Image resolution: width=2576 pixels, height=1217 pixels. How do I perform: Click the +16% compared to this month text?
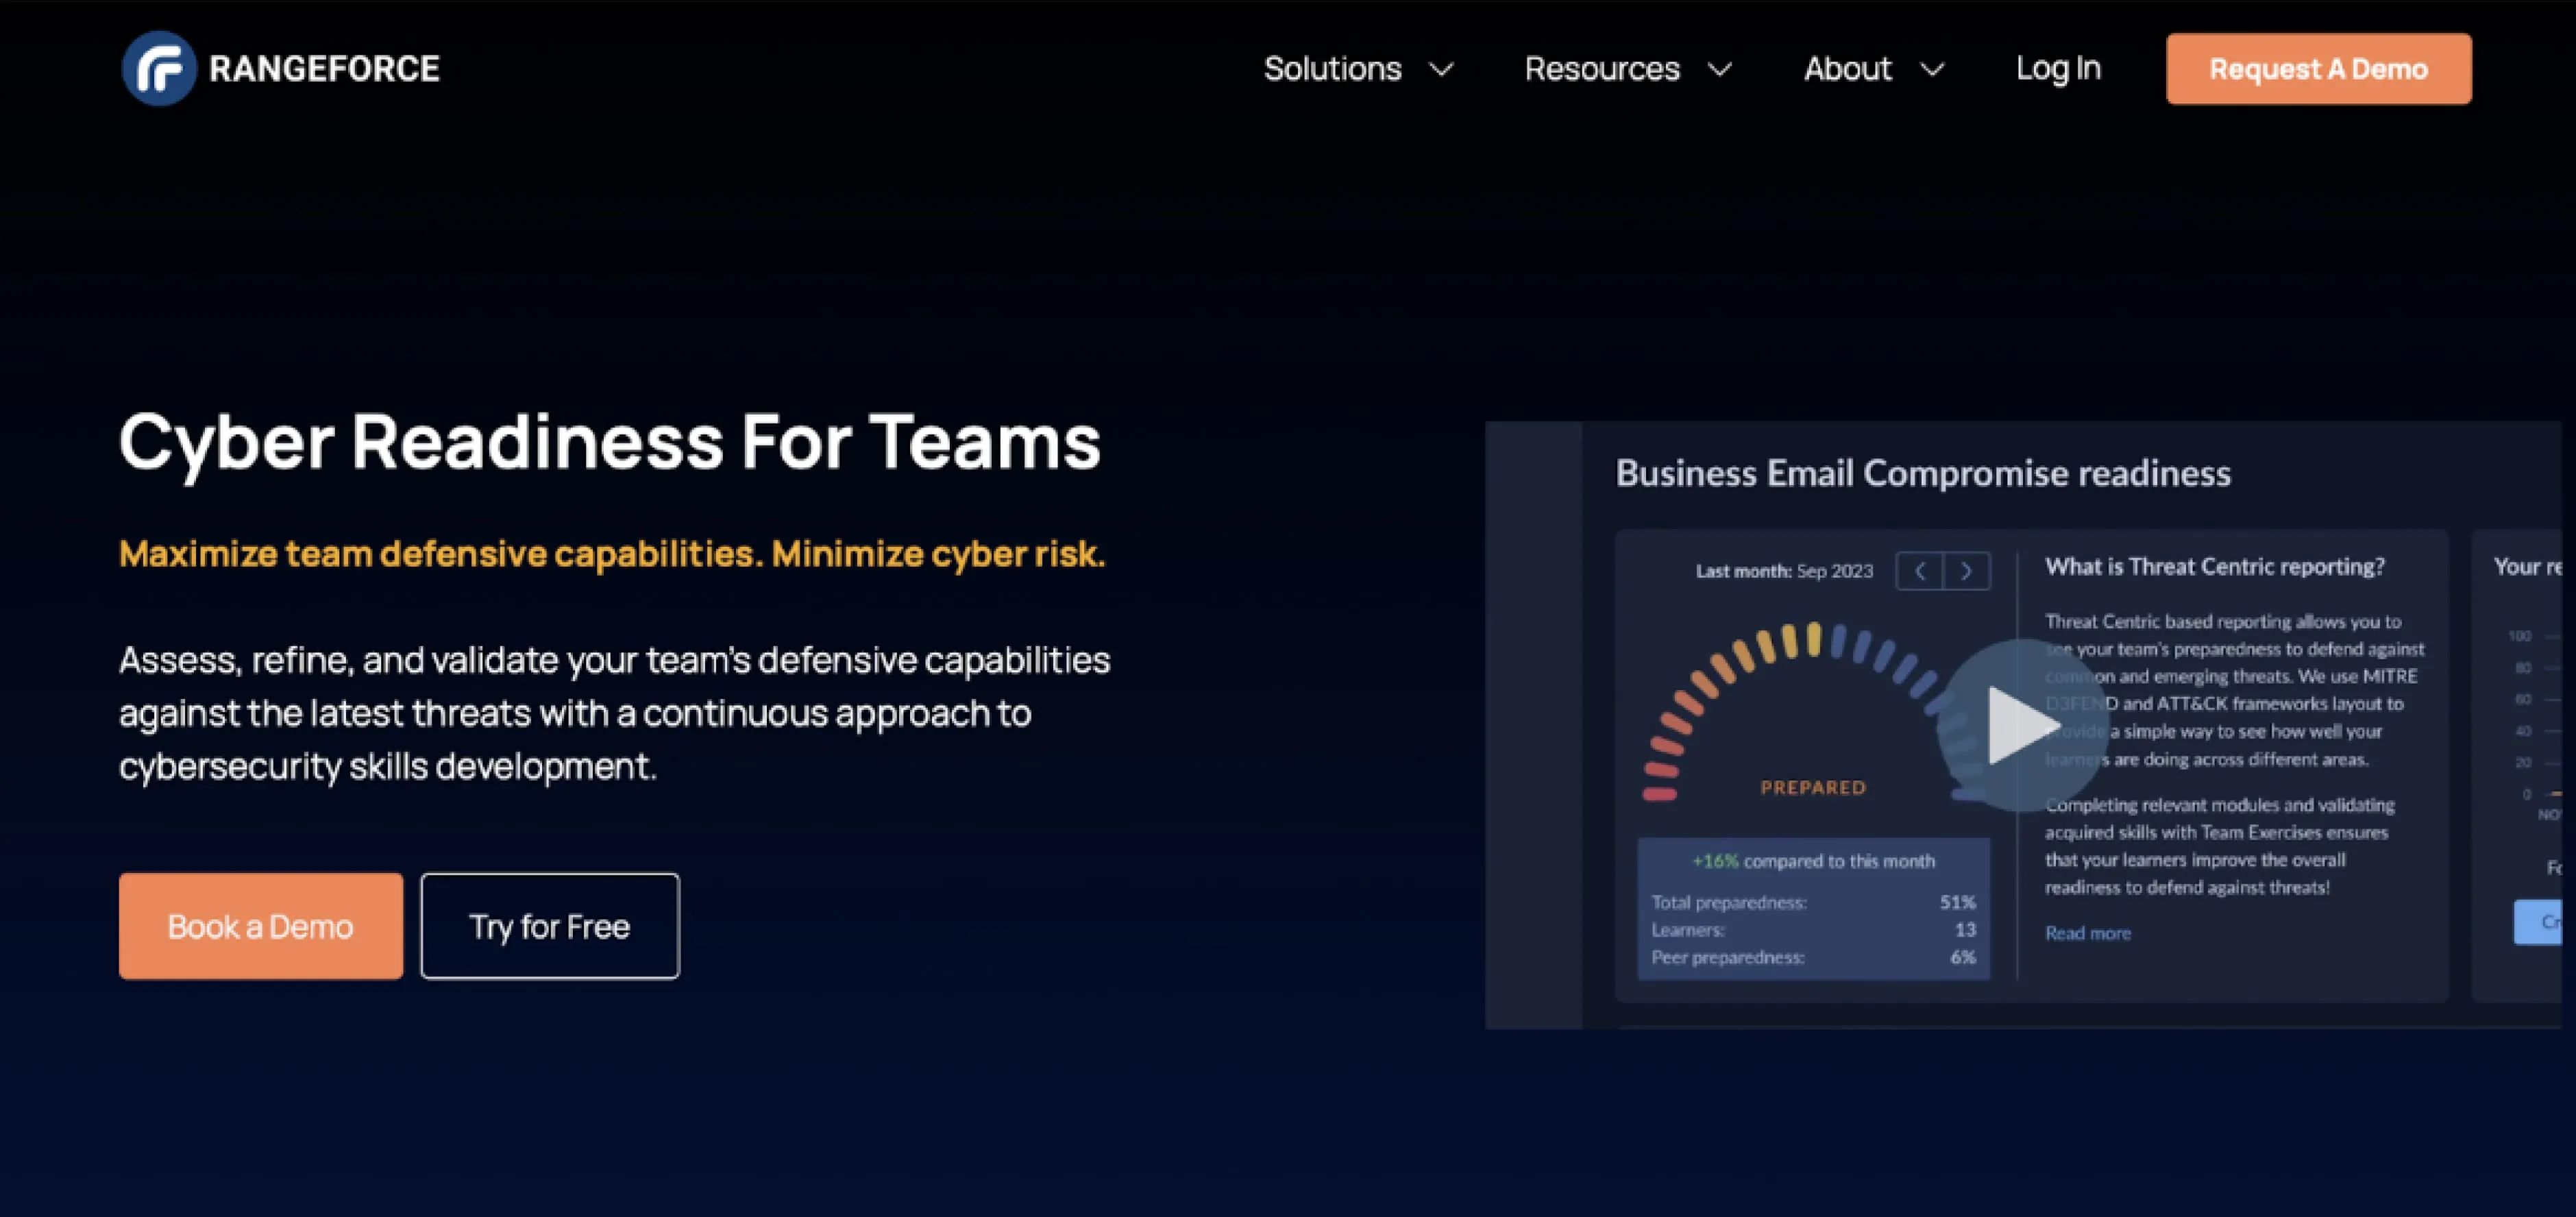[1813, 861]
